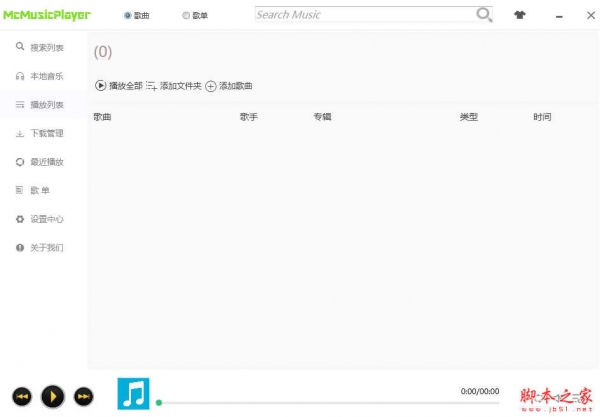This screenshot has width=600, height=417.
Task: Click the magnifier search icon in search box
Action: (484, 15)
